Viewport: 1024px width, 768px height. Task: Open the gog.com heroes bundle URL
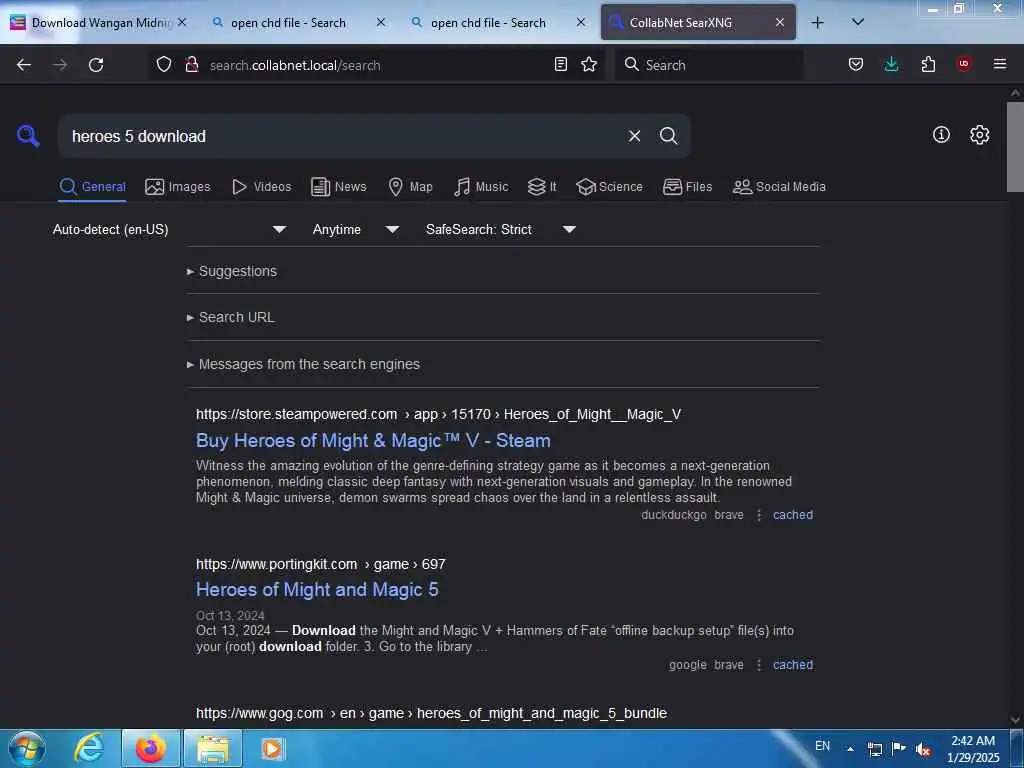coord(431,714)
